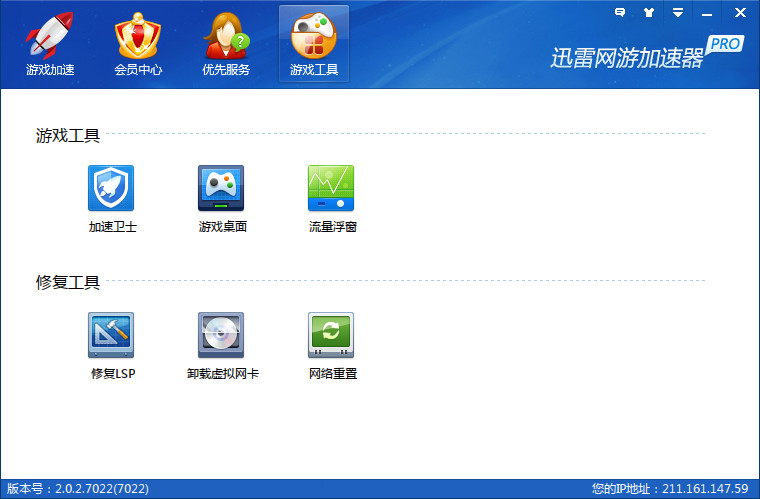Image resolution: width=760 pixels, height=499 pixels.
Task: Click the 流量浮窗 label text
Action: (x=332, y=227)
